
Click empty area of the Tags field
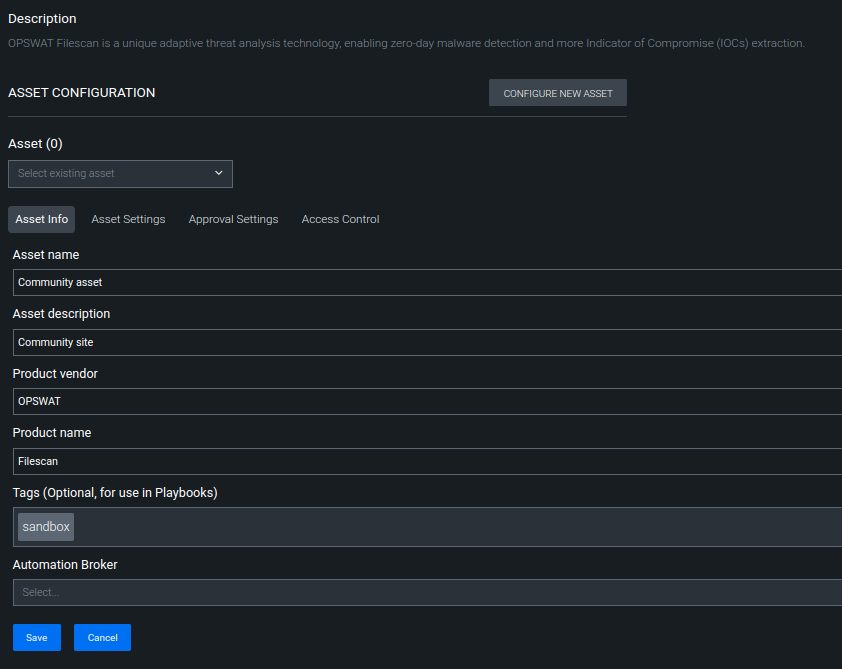click(x=456, y=527)
